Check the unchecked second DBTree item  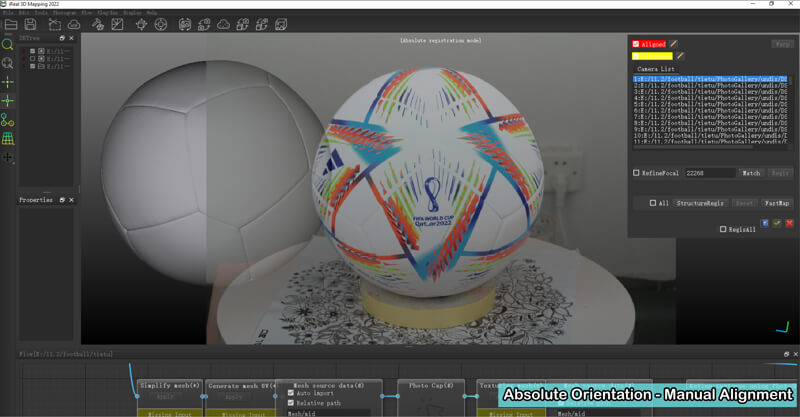(33, 59)
